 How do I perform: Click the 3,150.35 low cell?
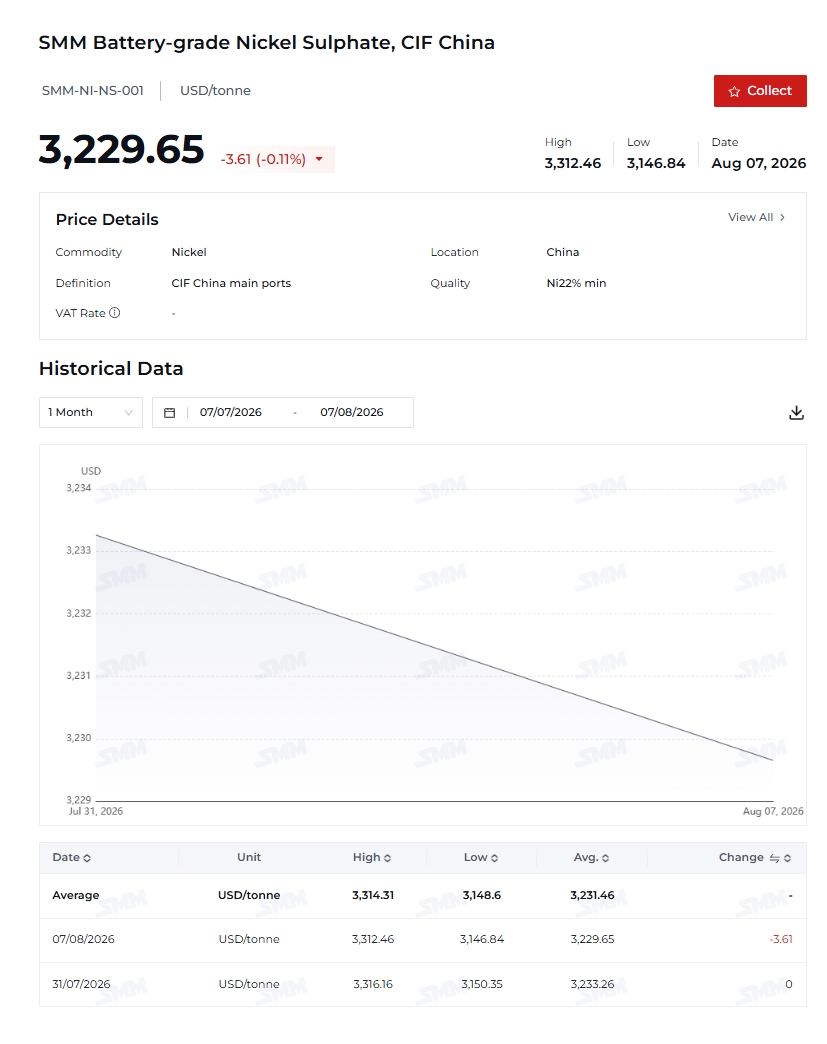click(482, 984)
